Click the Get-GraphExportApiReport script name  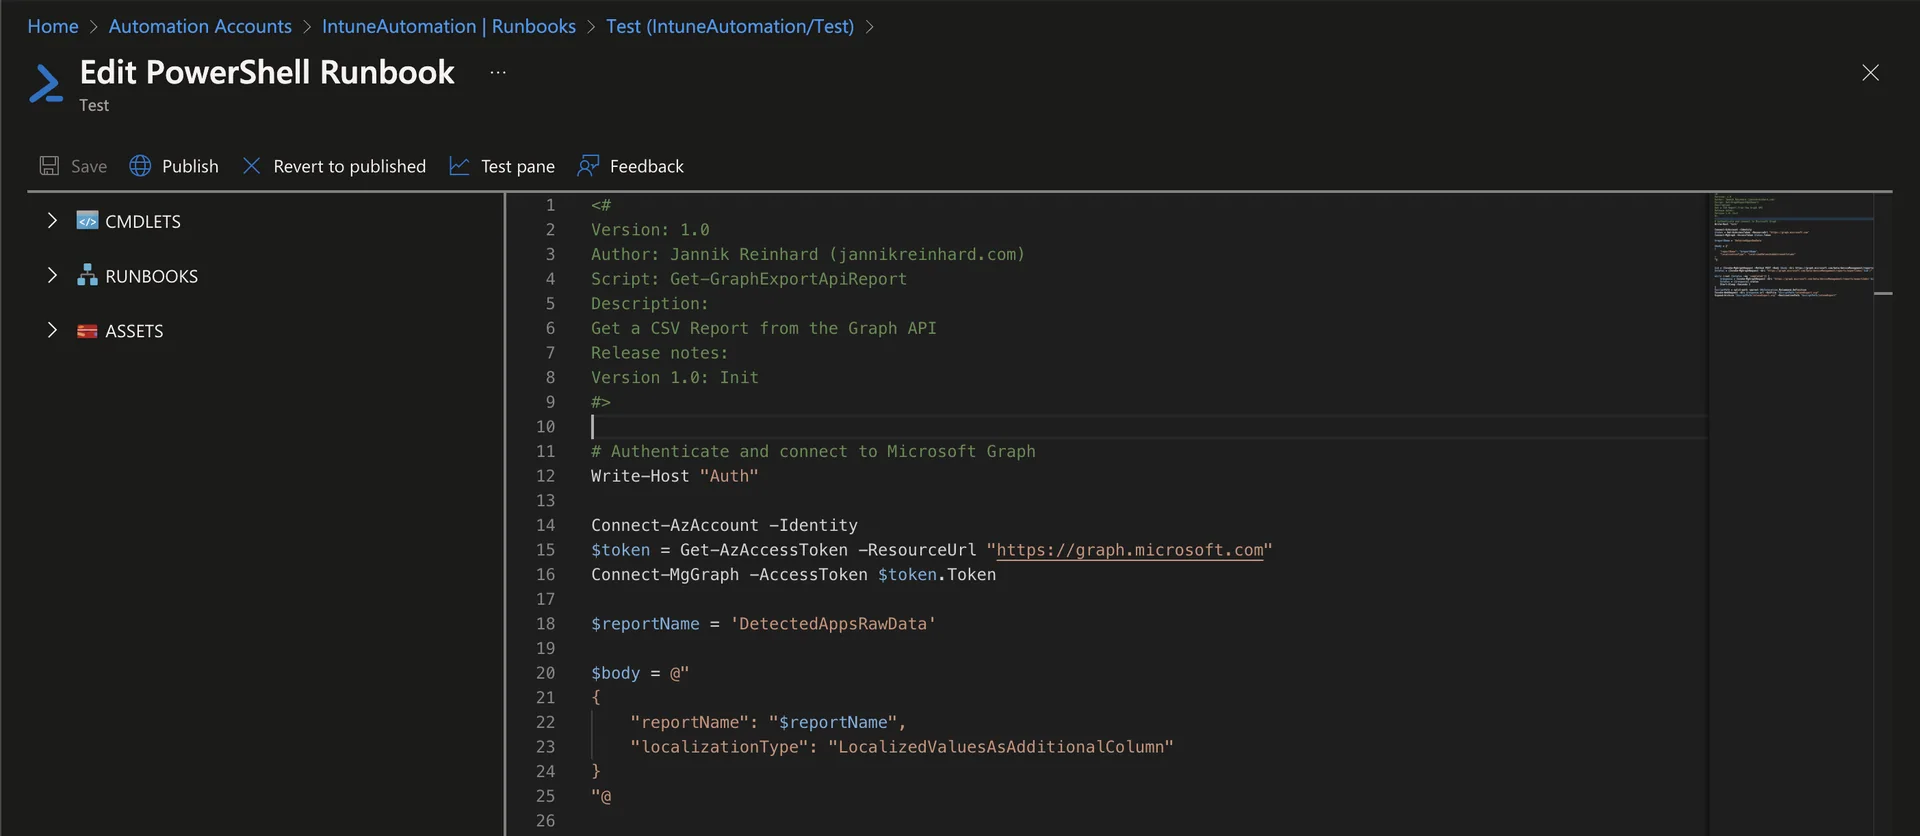pos(788,279)
